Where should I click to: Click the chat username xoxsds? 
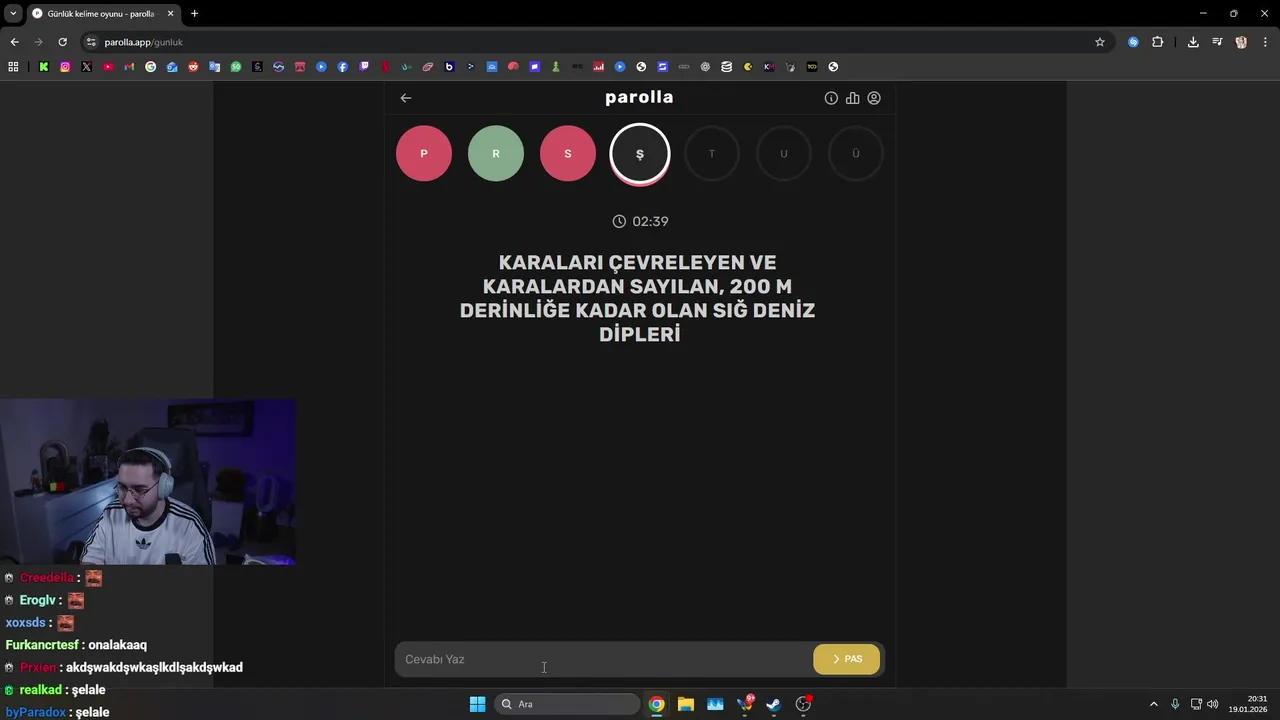26,623
